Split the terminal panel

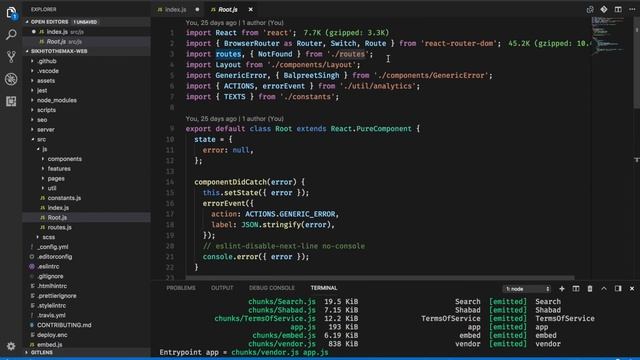point(576,289)
